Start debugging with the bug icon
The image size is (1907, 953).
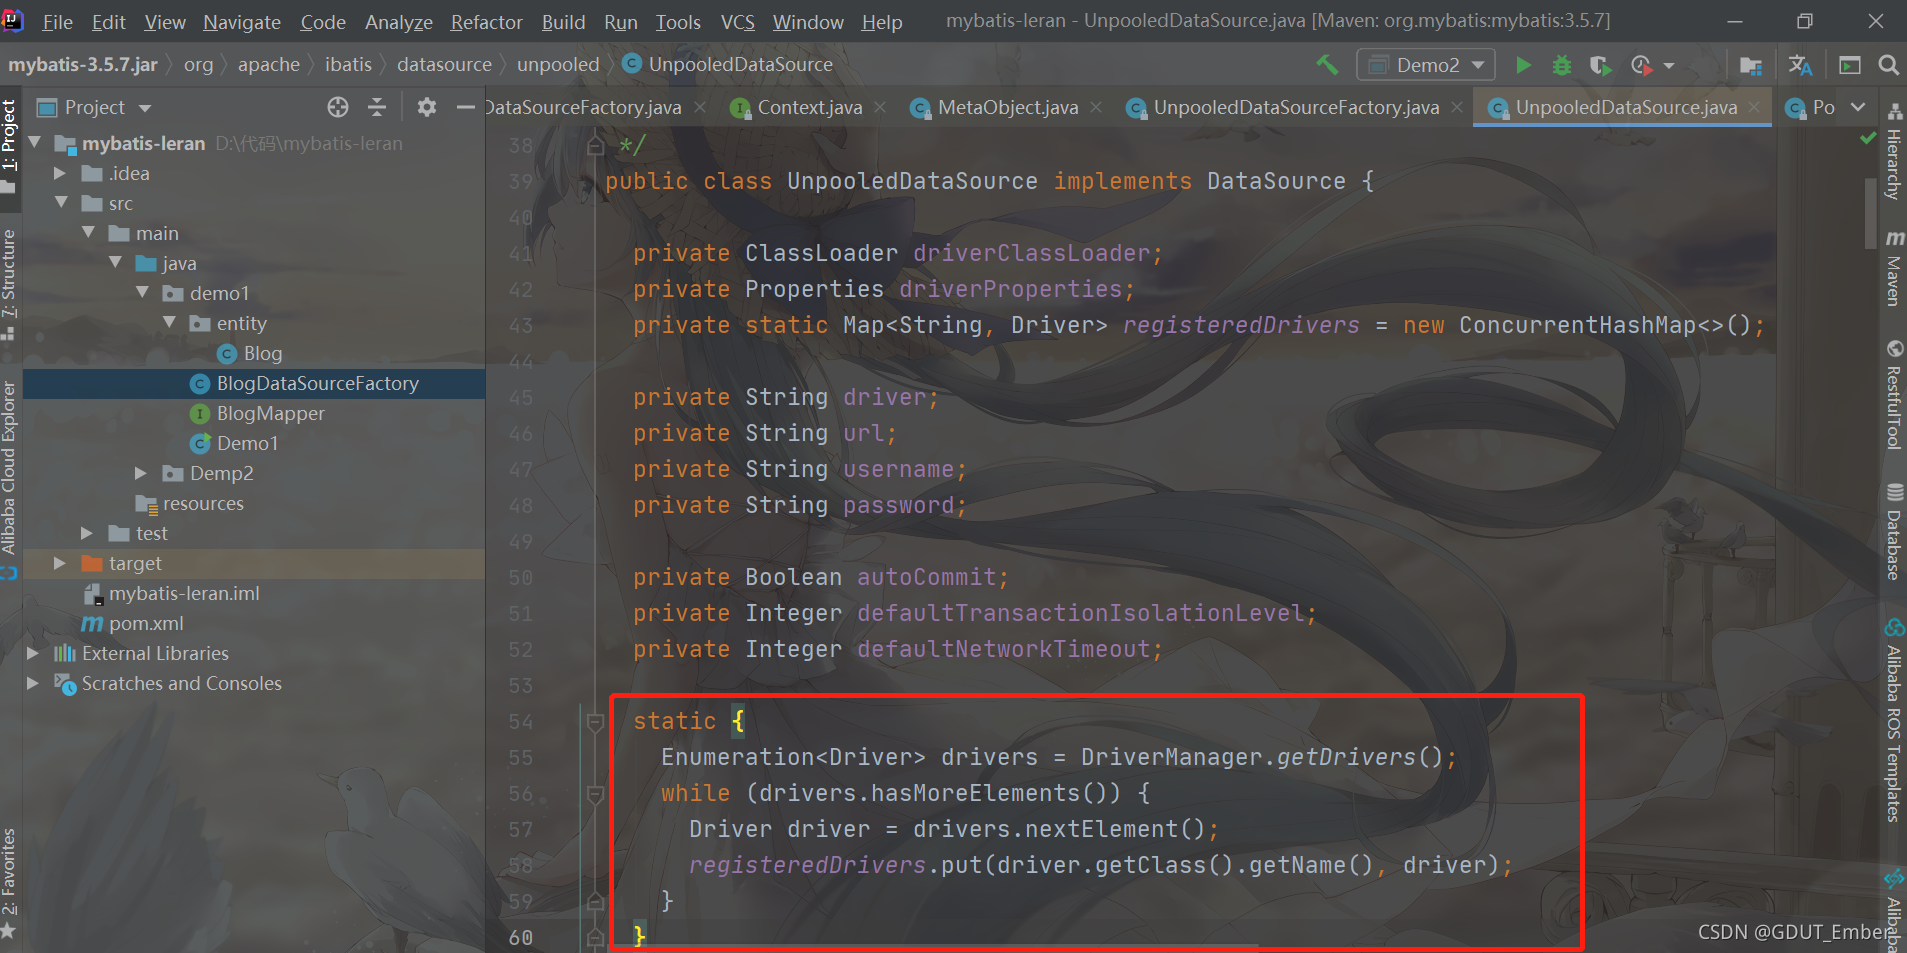[1561, 65]
